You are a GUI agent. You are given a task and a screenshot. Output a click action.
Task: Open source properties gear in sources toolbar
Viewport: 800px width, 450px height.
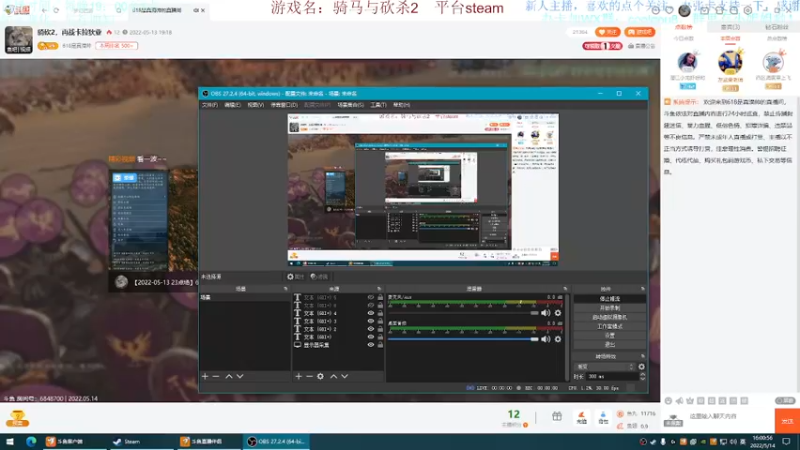click(320, 377)
